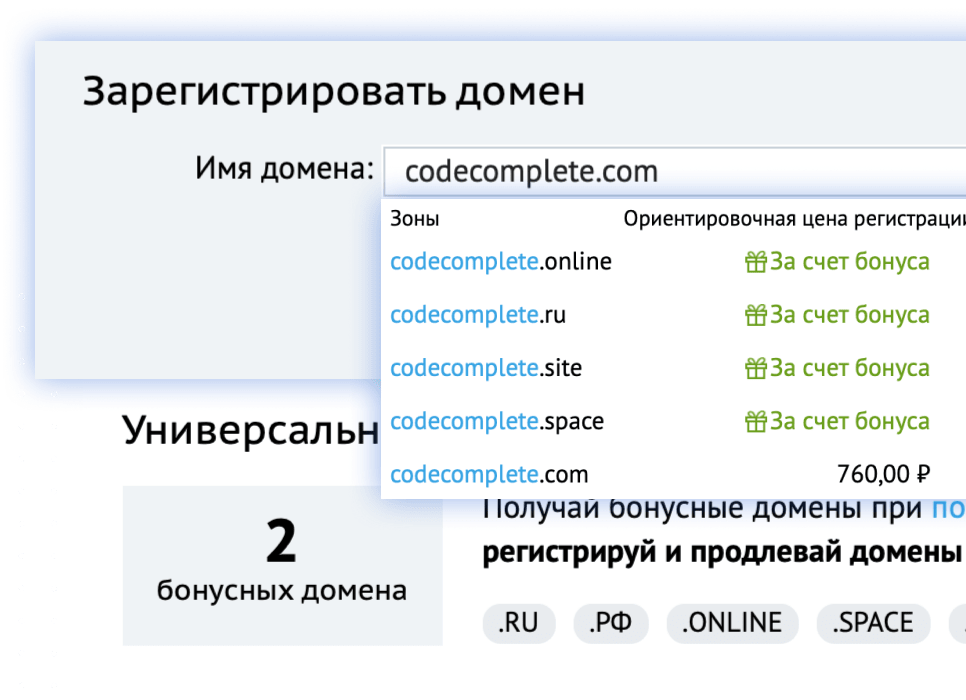Click the 760,00 ₽ price

(883, 474)
